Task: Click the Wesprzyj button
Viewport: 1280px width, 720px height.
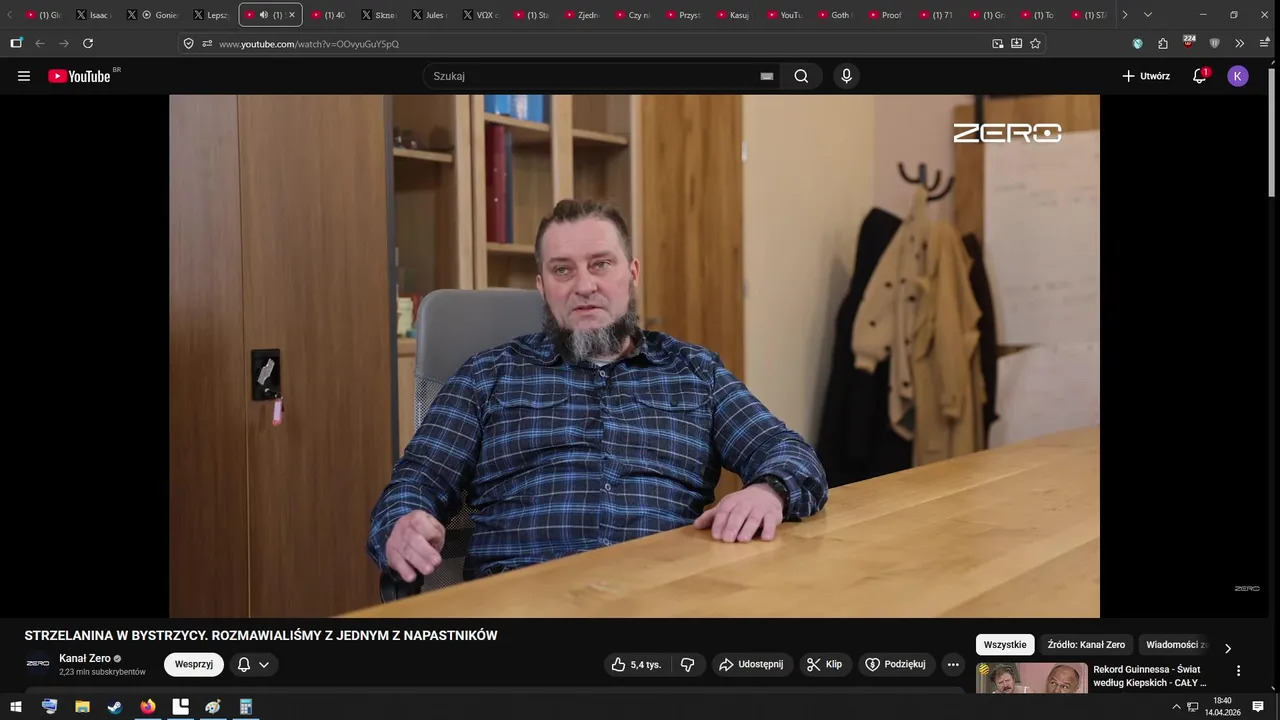Action: pyautogui.click(x=194, y=664)
